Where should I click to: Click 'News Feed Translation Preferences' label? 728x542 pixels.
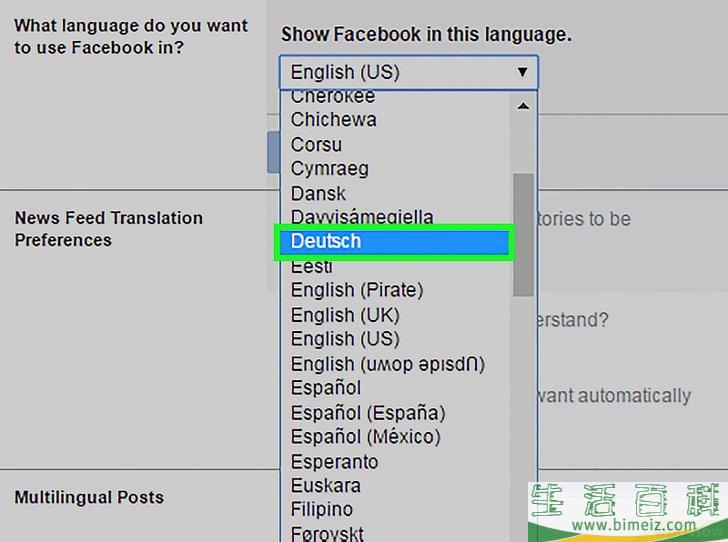109,229
